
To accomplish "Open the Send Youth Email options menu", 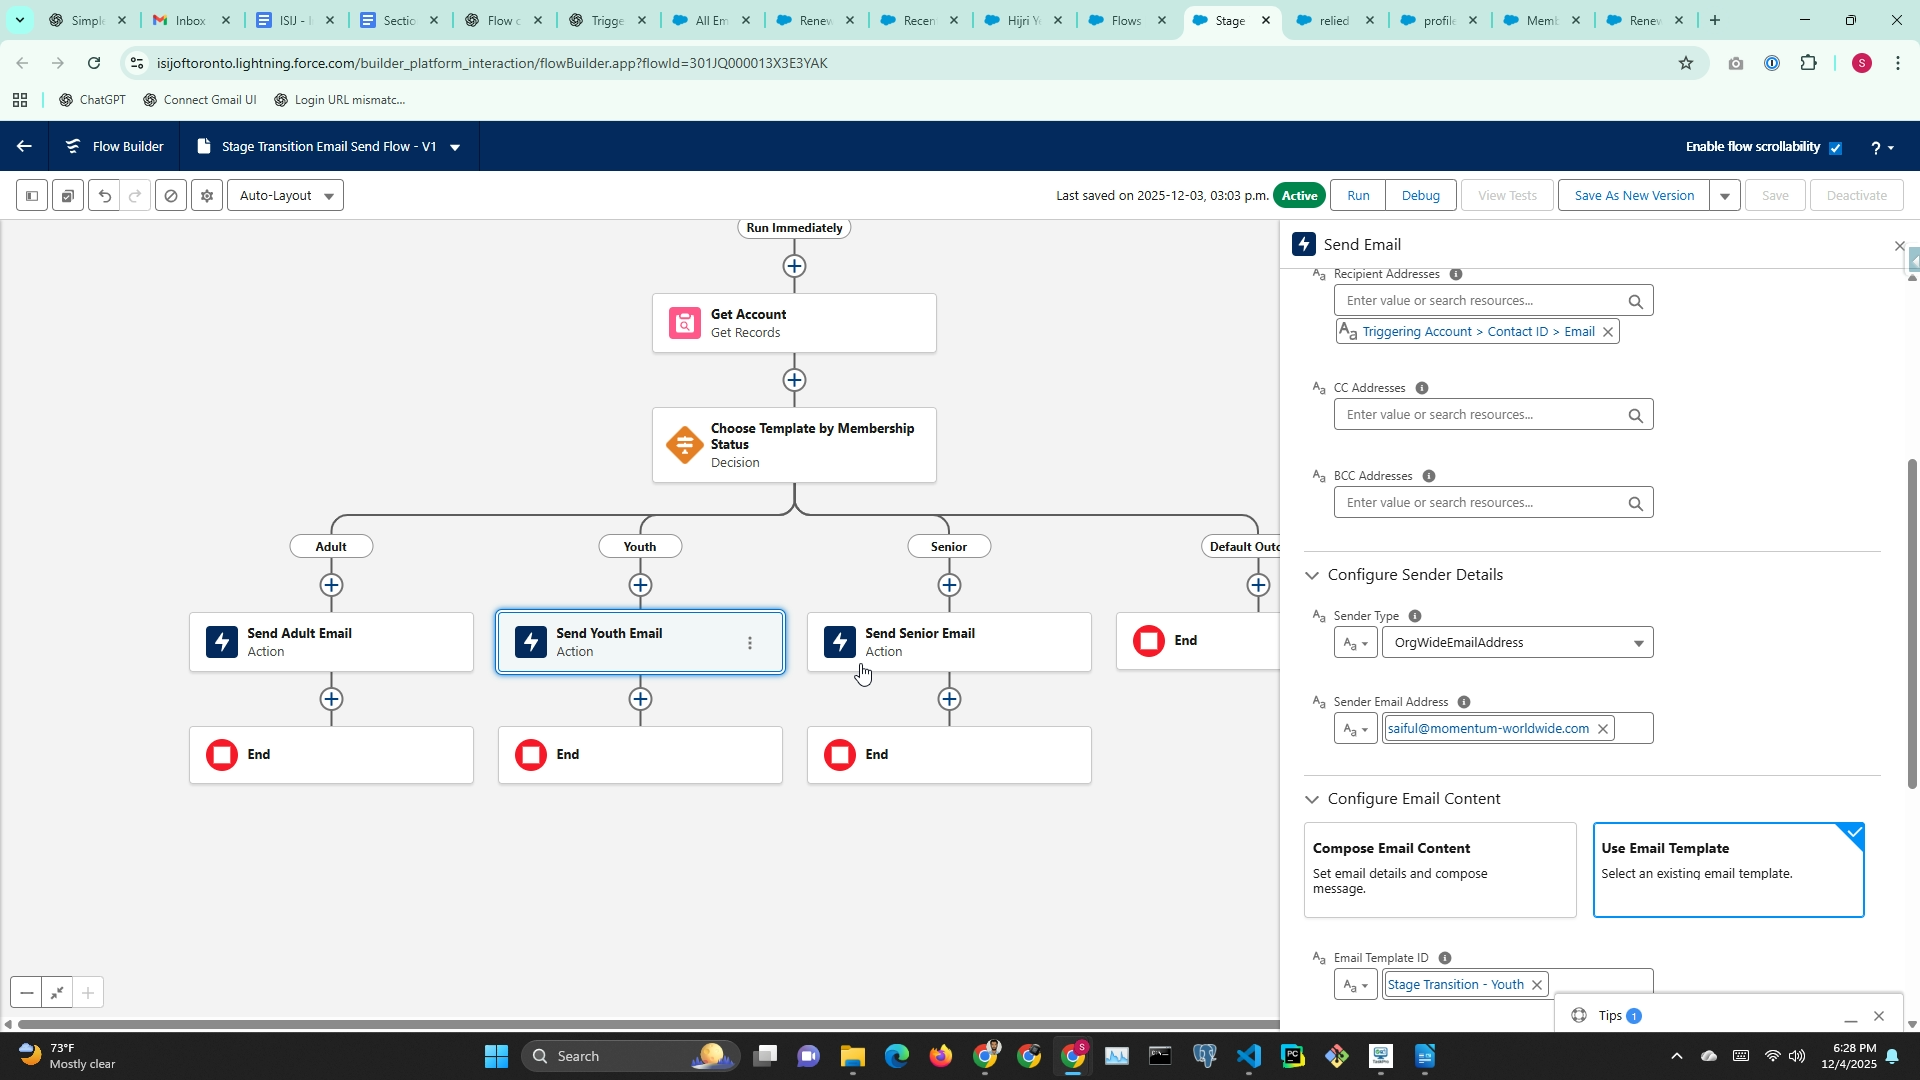I will (750, 643).
